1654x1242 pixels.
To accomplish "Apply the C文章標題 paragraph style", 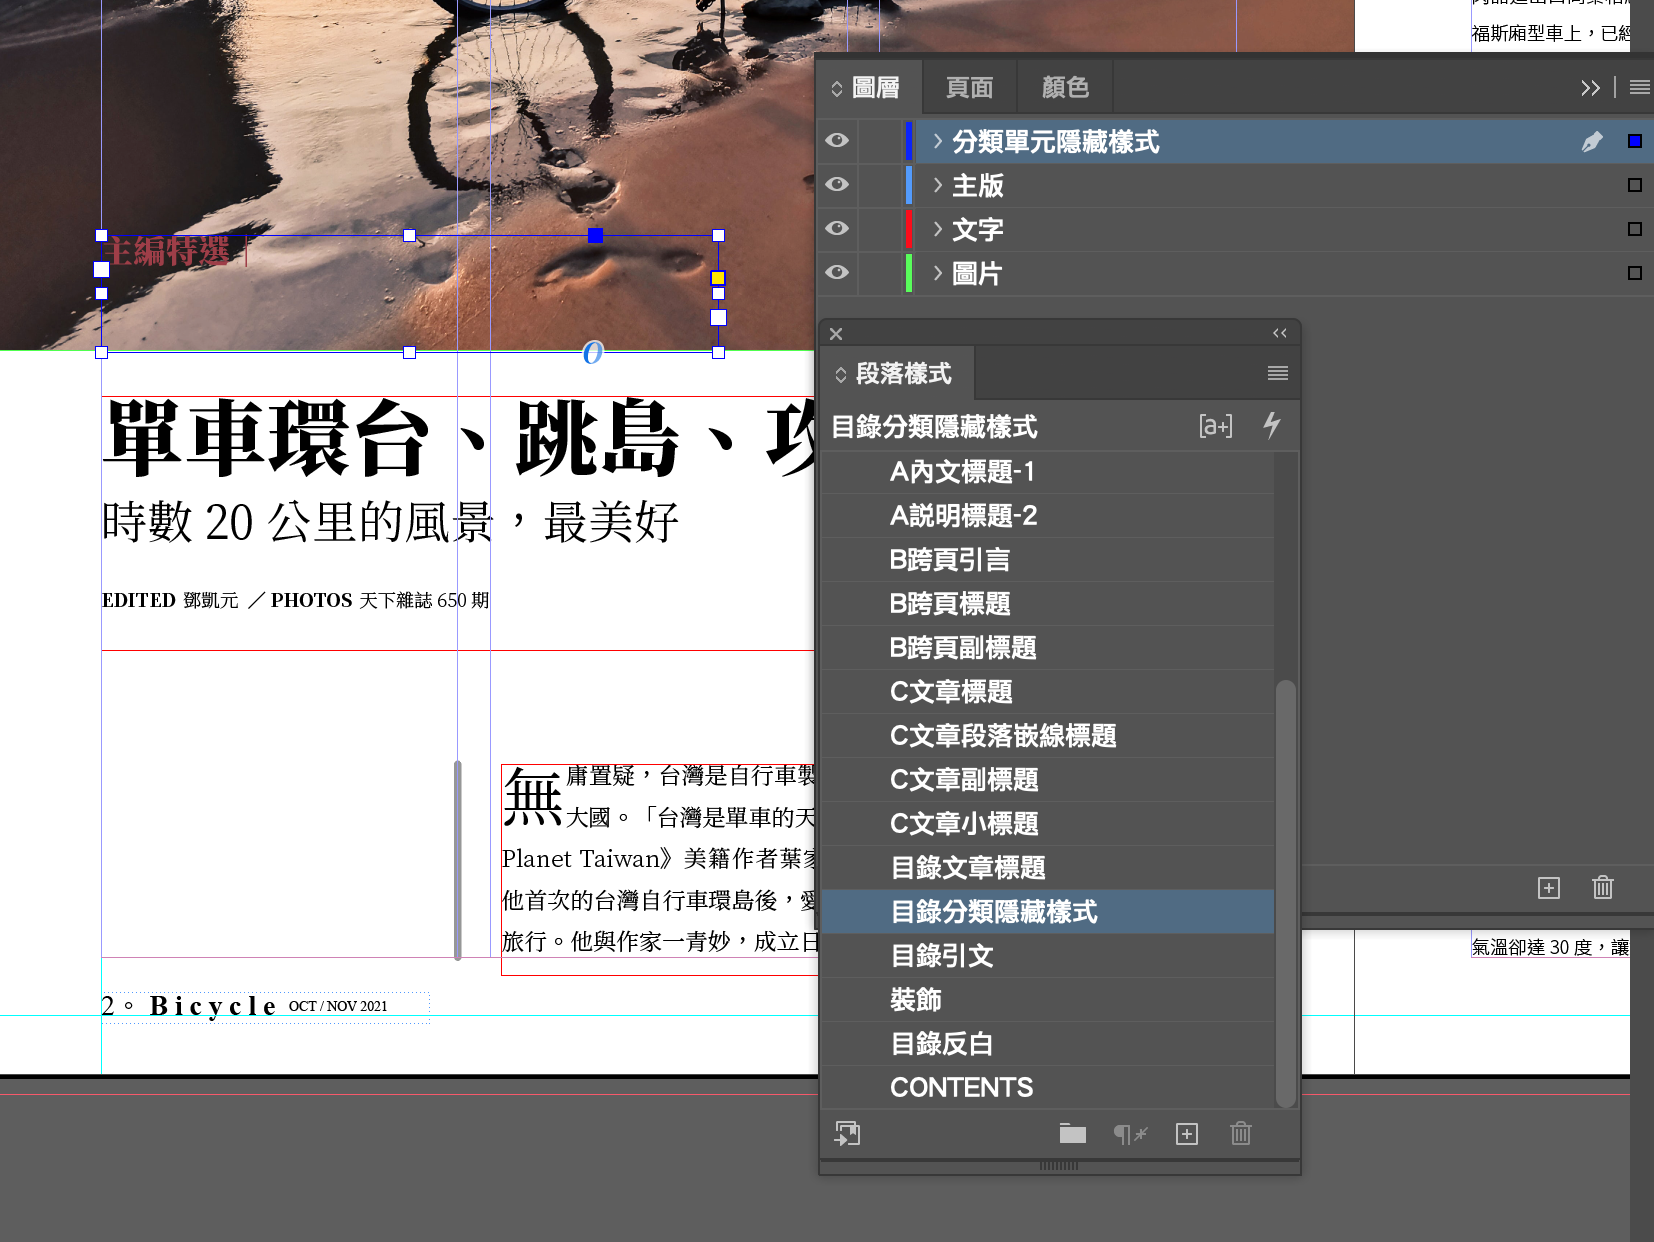I will click(x=951, y=692).
